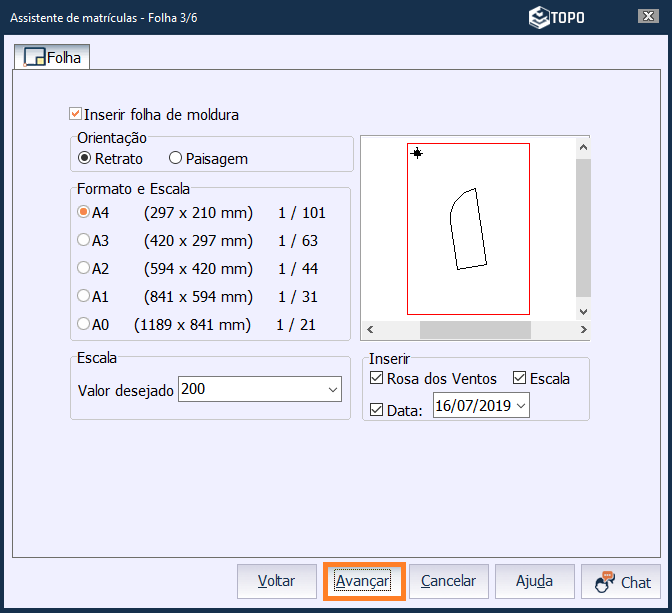This screenshot has width=672, height=613.
Task: Select Retrato orientation
Action: [85, 158]
